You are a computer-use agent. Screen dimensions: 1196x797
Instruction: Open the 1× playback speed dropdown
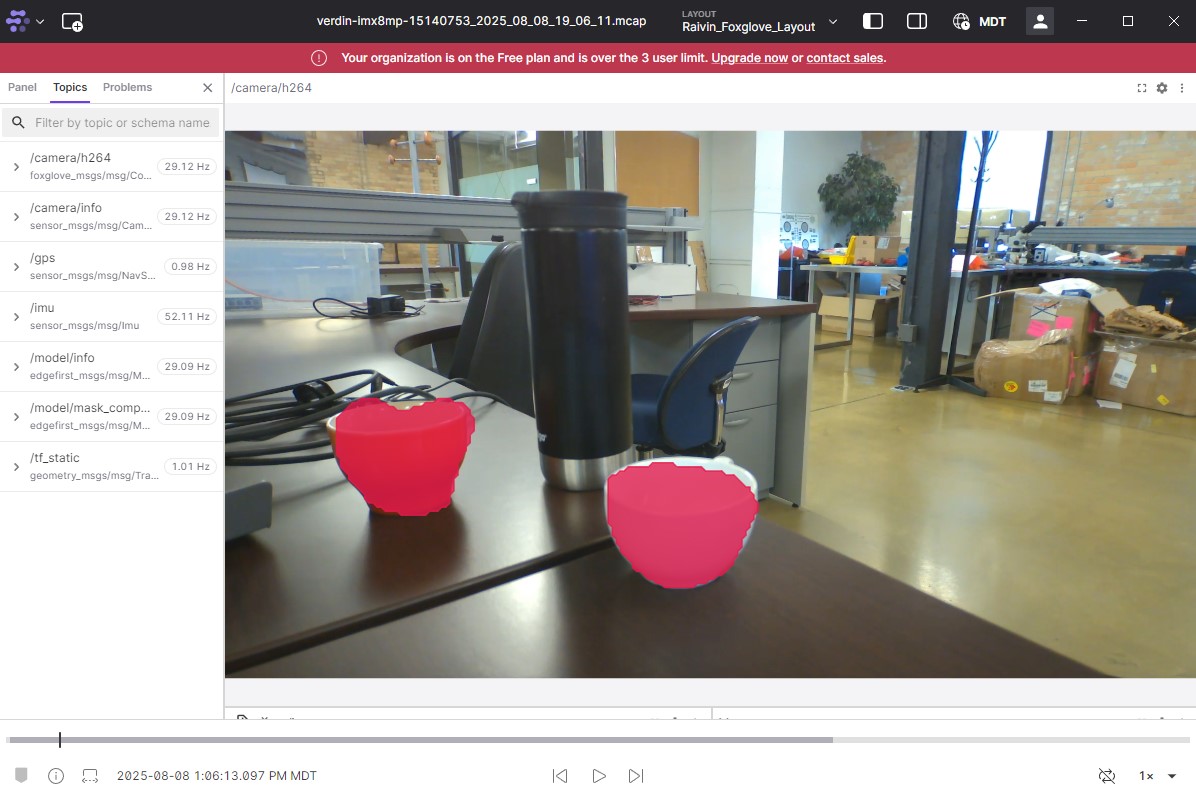[1157, 776]
